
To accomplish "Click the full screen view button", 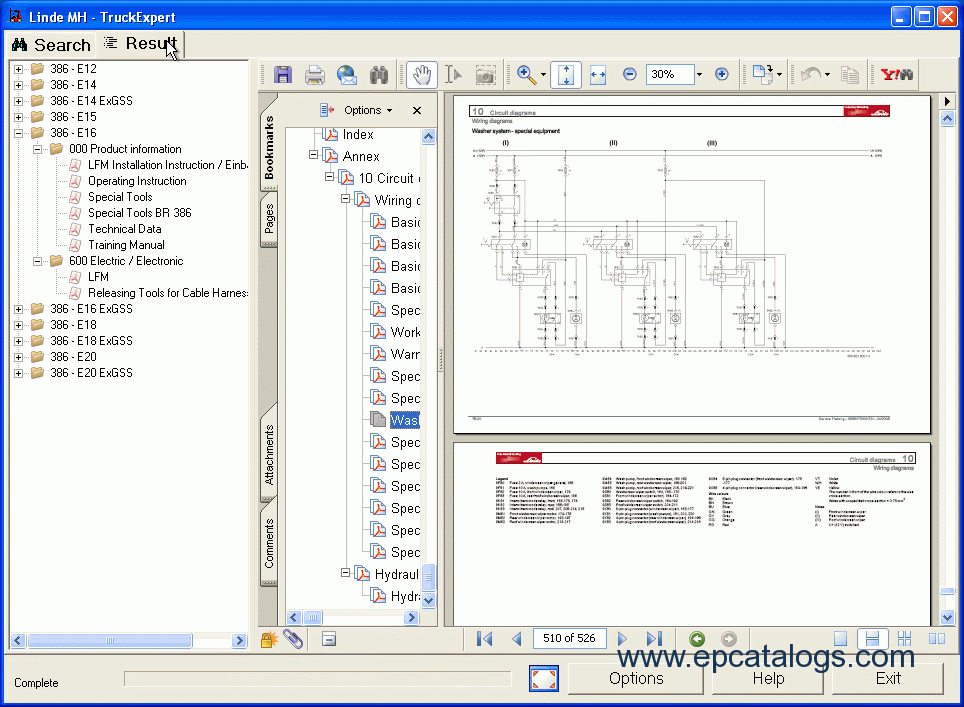I will click(544, 679).
